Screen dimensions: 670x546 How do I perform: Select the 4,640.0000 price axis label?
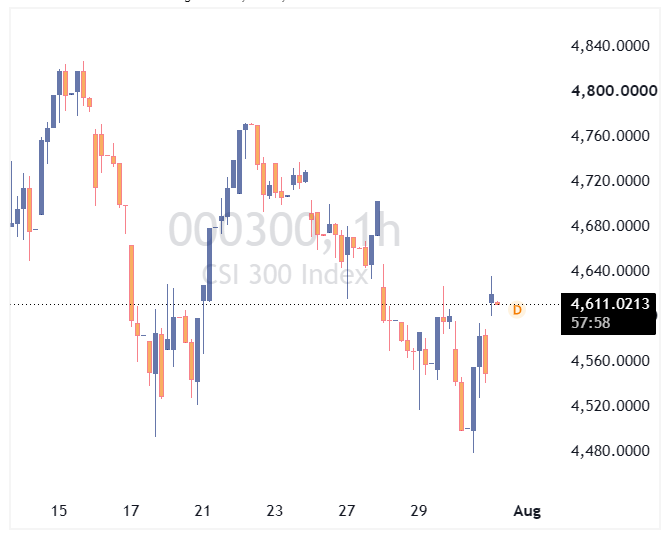click(x=610, y=271)
